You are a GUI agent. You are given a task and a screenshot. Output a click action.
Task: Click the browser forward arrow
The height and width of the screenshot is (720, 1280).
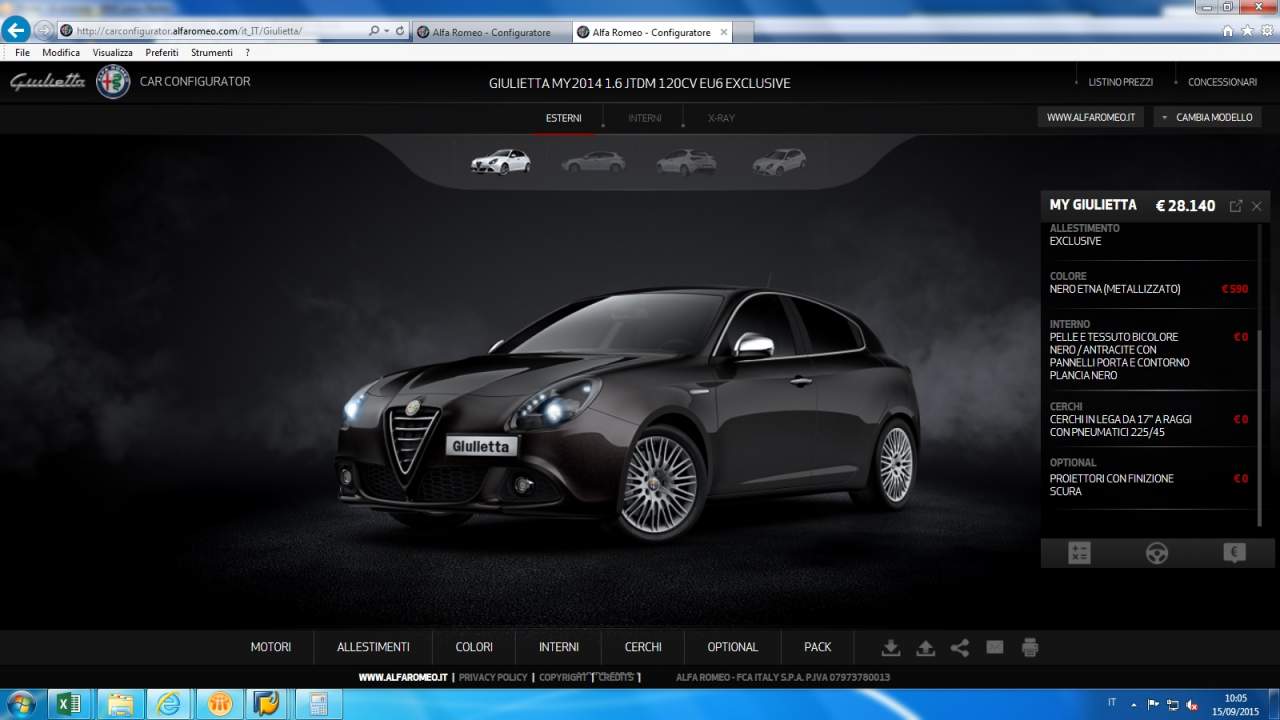(x=44, y=30)
